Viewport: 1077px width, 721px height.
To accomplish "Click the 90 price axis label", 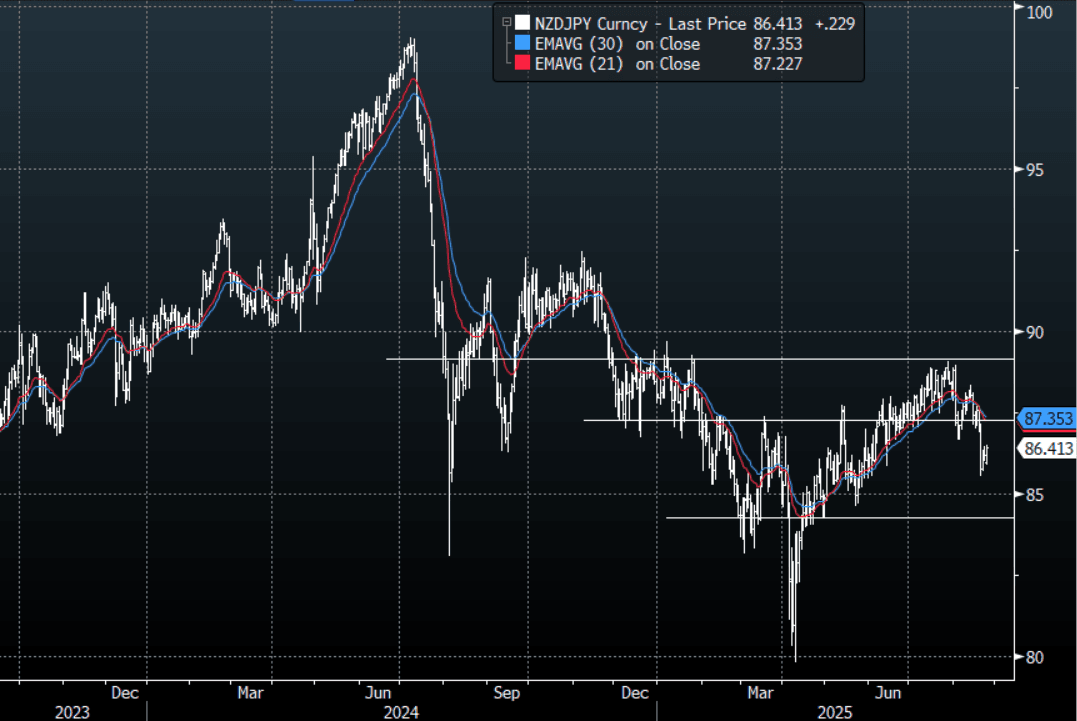I will pyautogui.click(x=1034, y=332).
